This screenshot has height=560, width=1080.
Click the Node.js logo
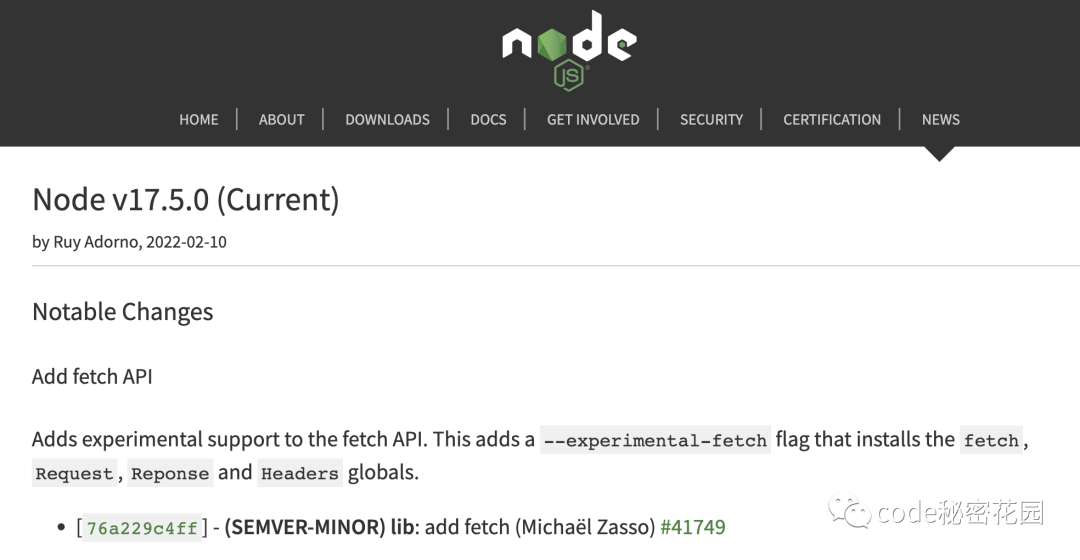(569, 50)
